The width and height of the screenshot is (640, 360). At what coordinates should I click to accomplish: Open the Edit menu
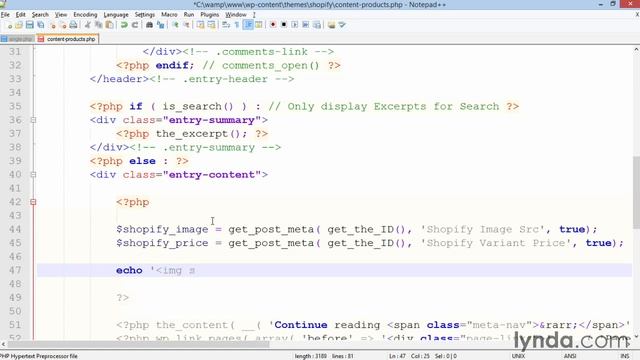coord(20,15)
